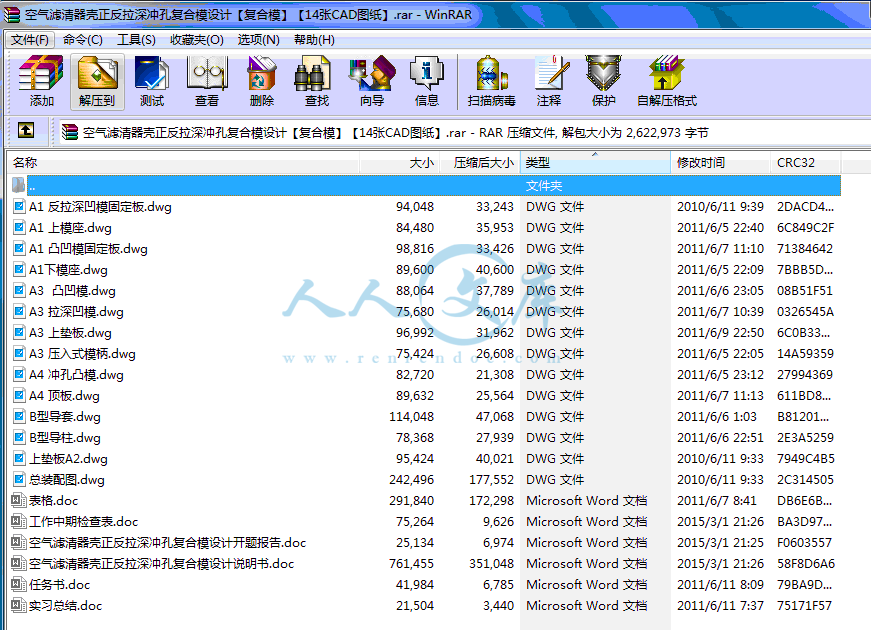Click DWG icon beside B型导套.dwg
871x630 pixels.
click(x=19, y=416)
